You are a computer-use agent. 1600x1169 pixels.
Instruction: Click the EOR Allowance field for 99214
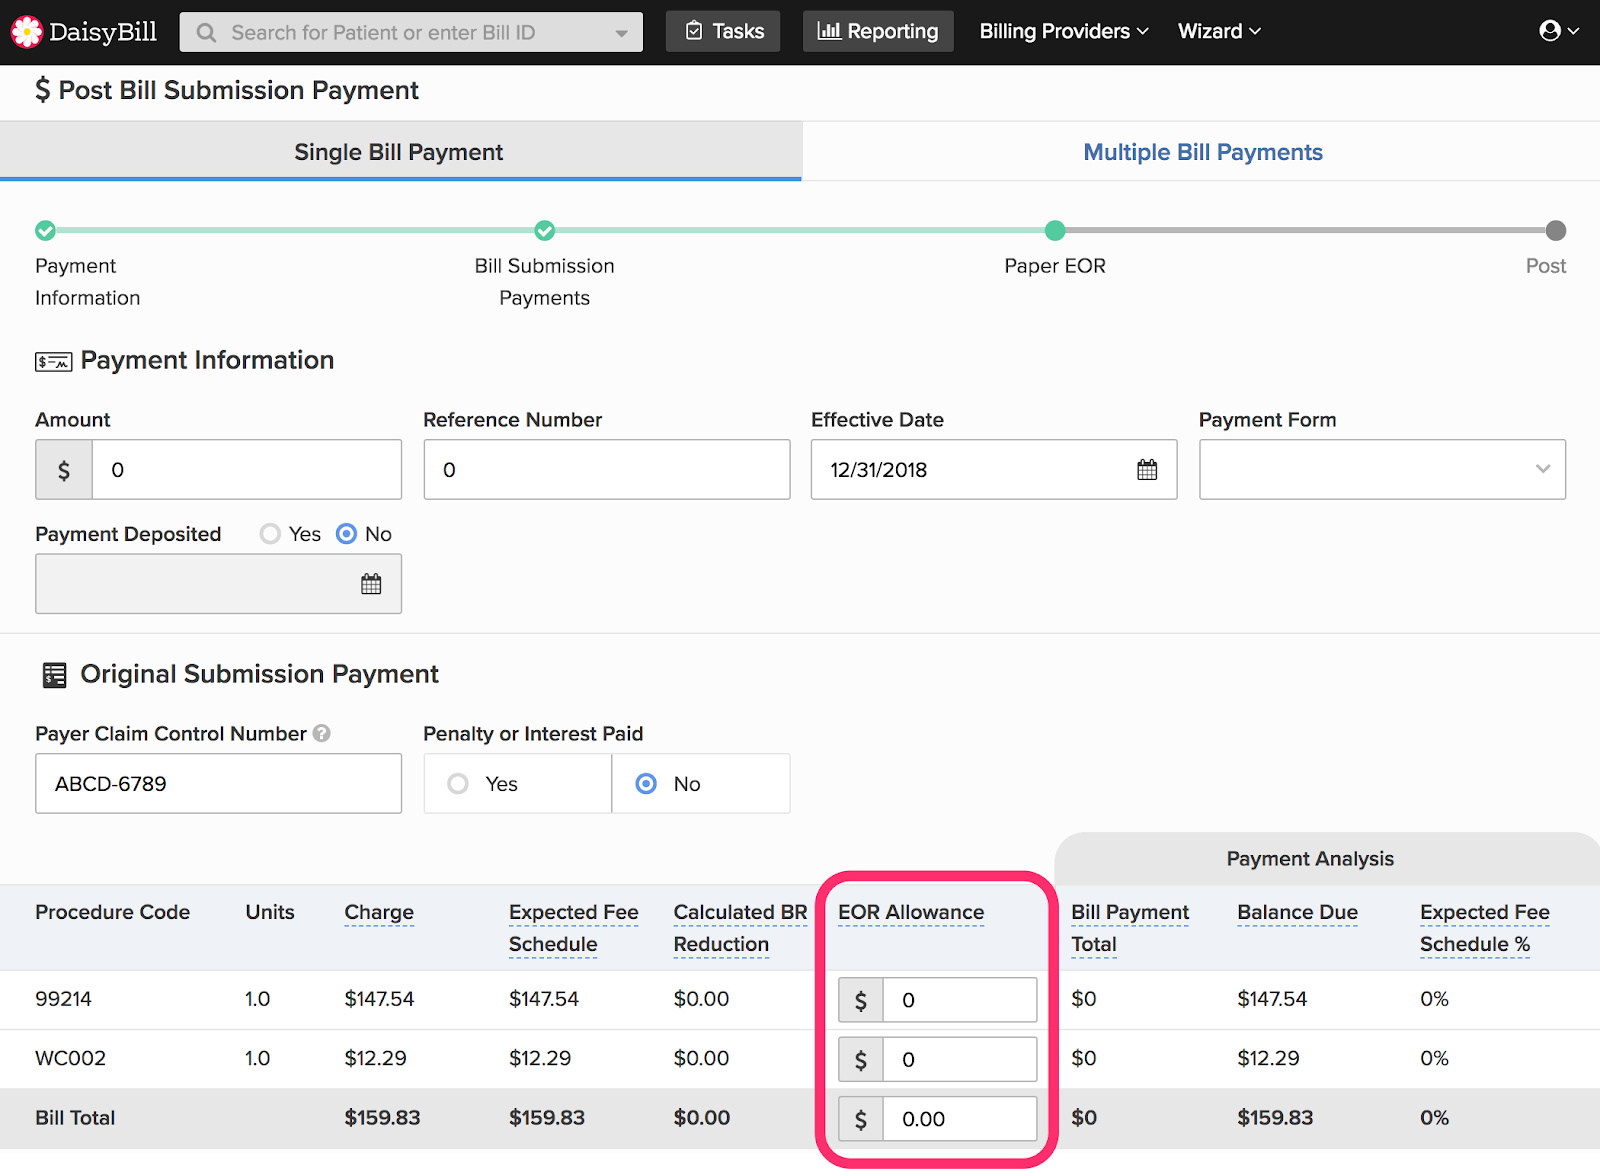[x=959, y=1000]
